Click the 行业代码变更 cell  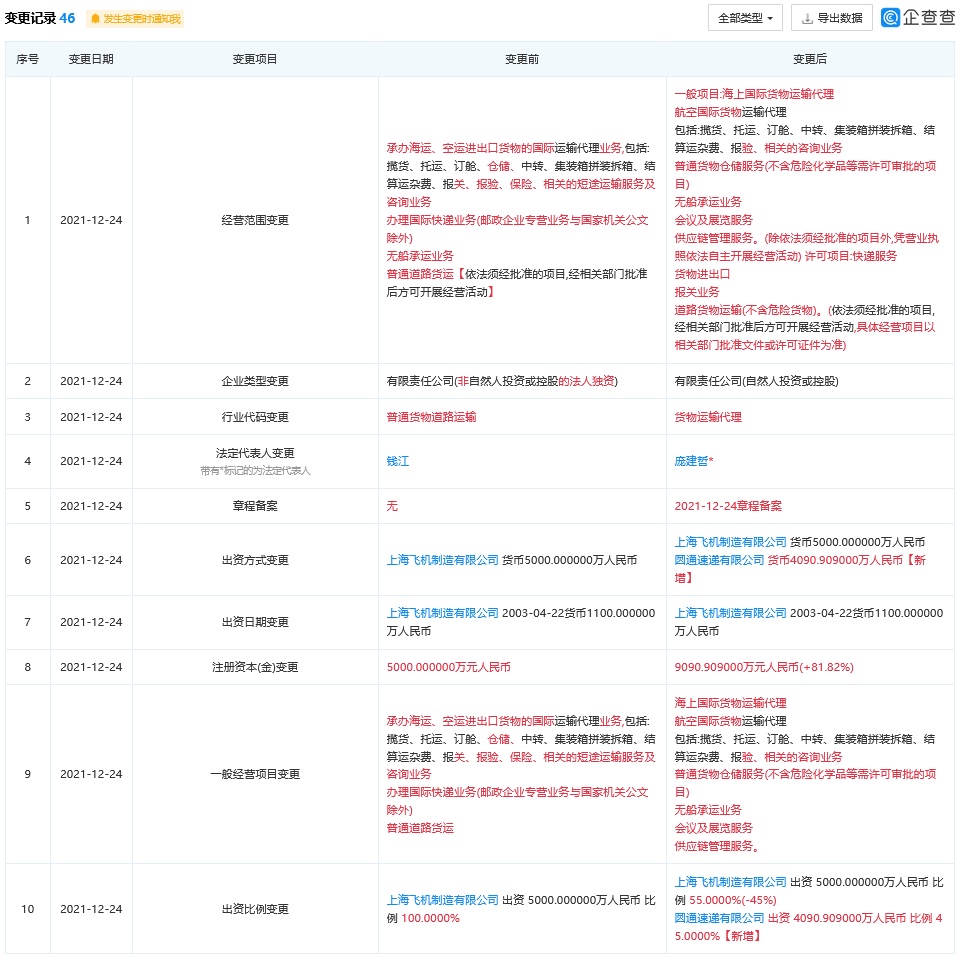[x=255, y=417]
